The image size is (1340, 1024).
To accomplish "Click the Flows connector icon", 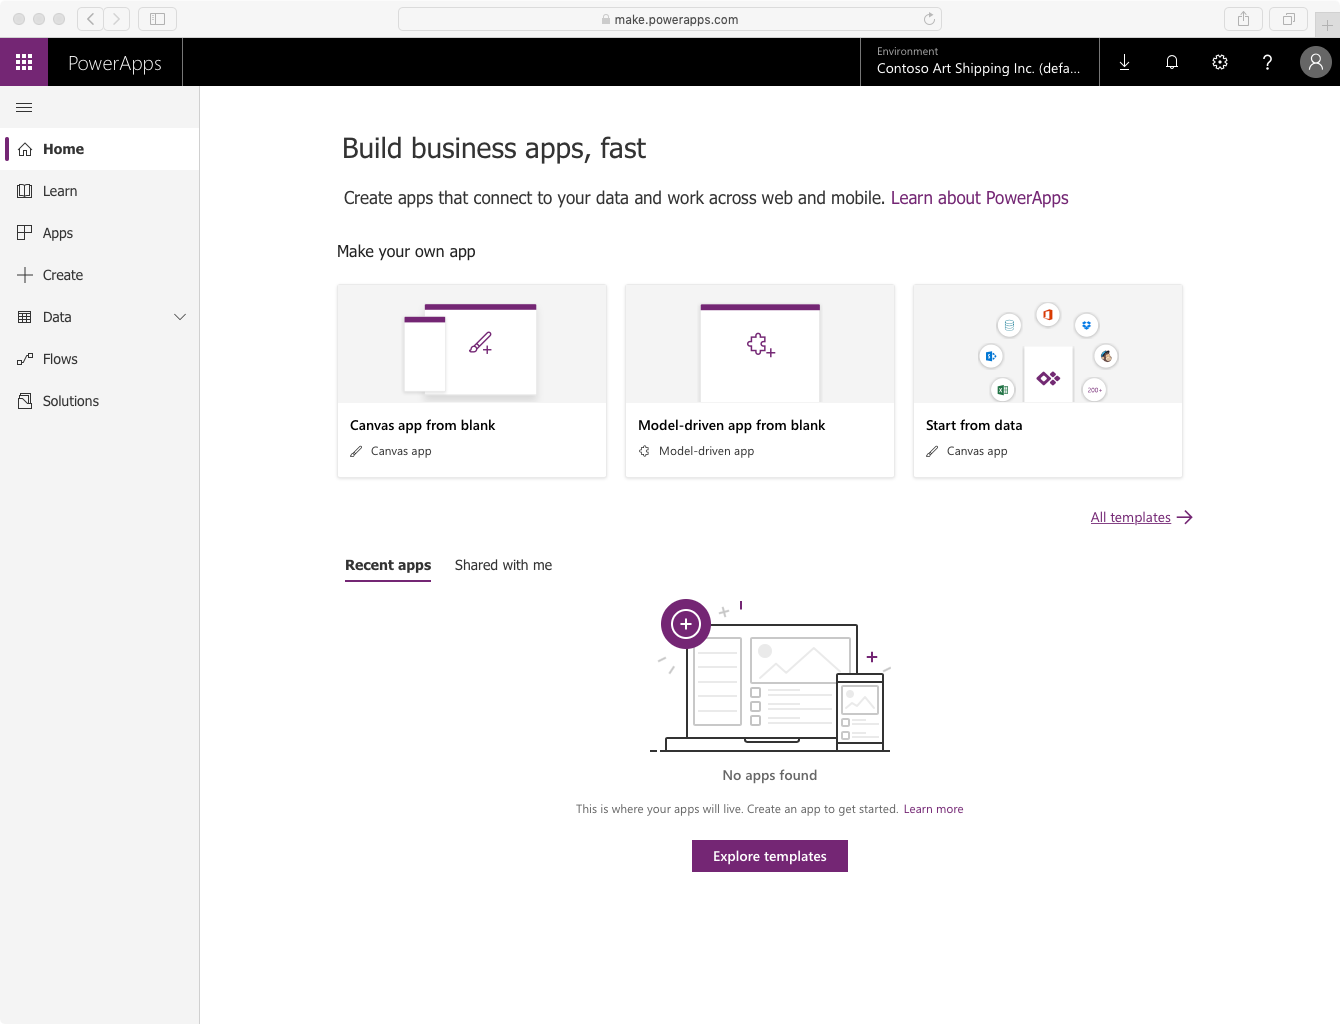I will [x=25, y=359].
